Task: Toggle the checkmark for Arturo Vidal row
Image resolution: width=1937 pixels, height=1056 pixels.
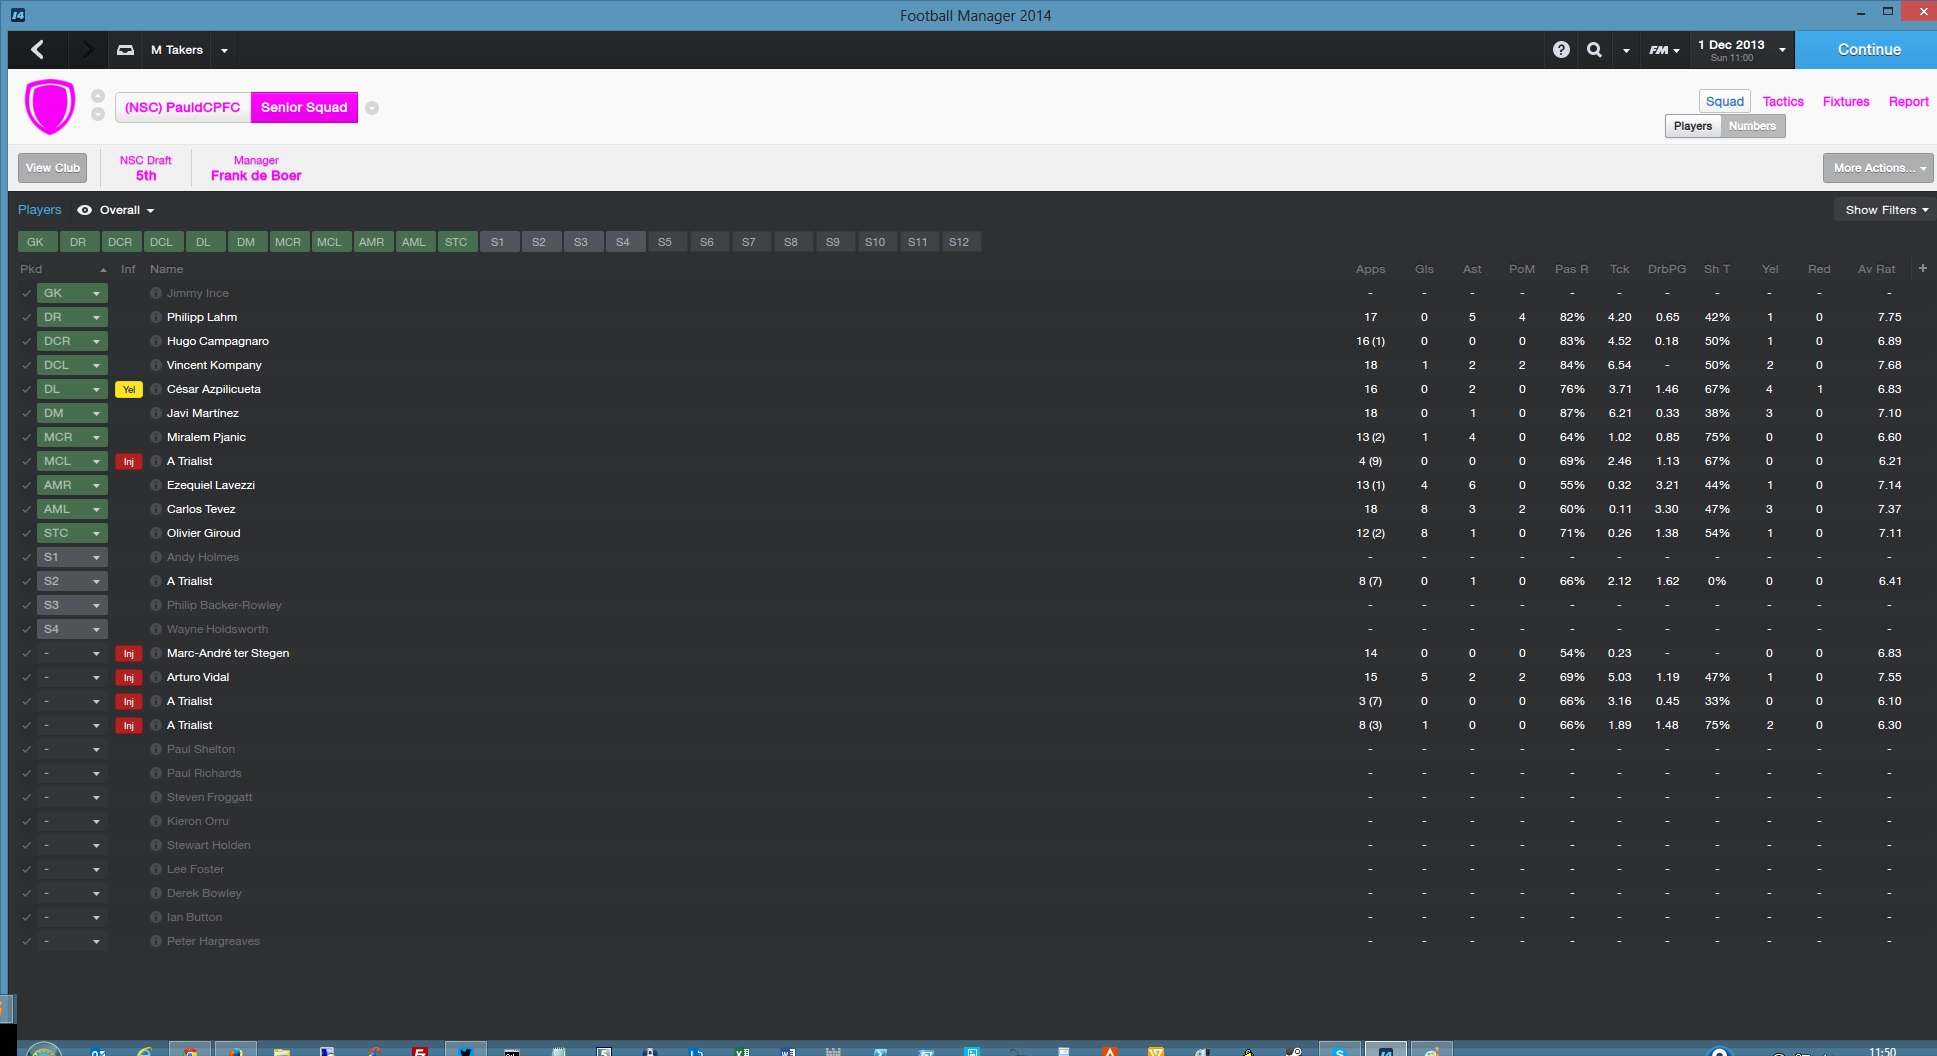Action: pyautogui.click(x=26, y=677)
